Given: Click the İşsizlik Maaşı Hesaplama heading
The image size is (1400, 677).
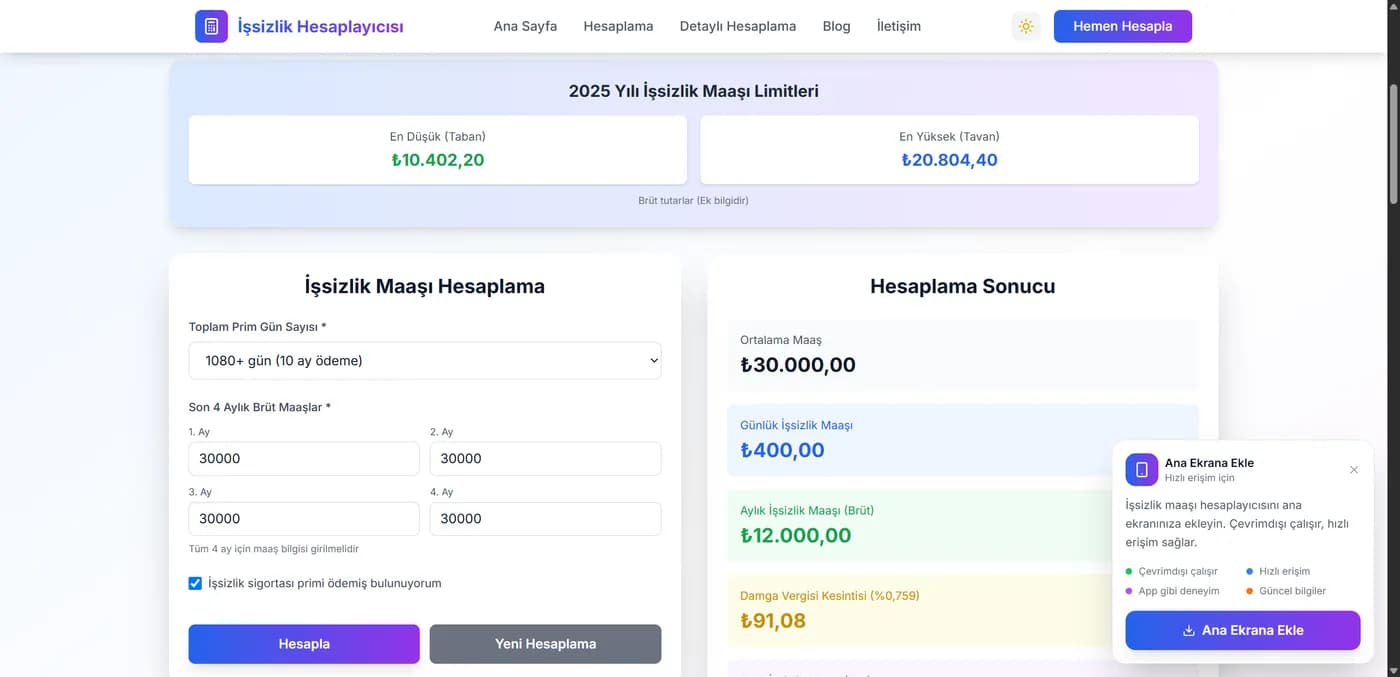Looking at the screenshot, I should [x=425, y=286].
